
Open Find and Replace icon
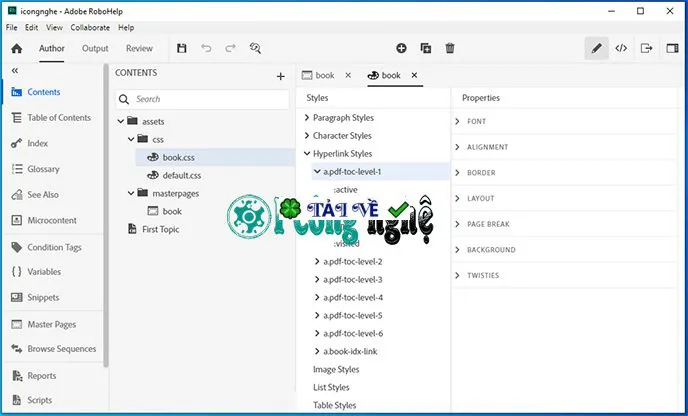click(255, 48)
